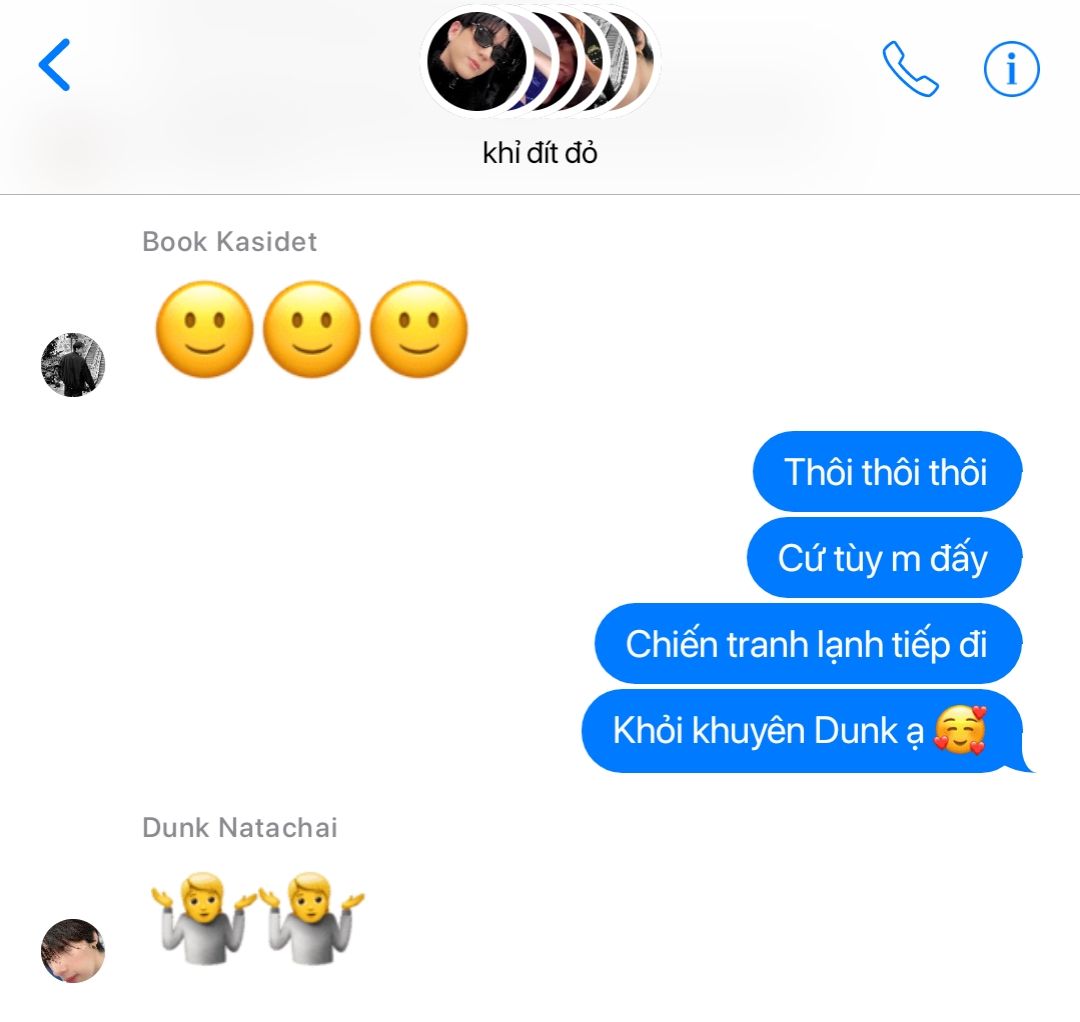Tap the first shrugging person emoji
This screenshot has width=1080, height=1022.
tap(204, 918)
